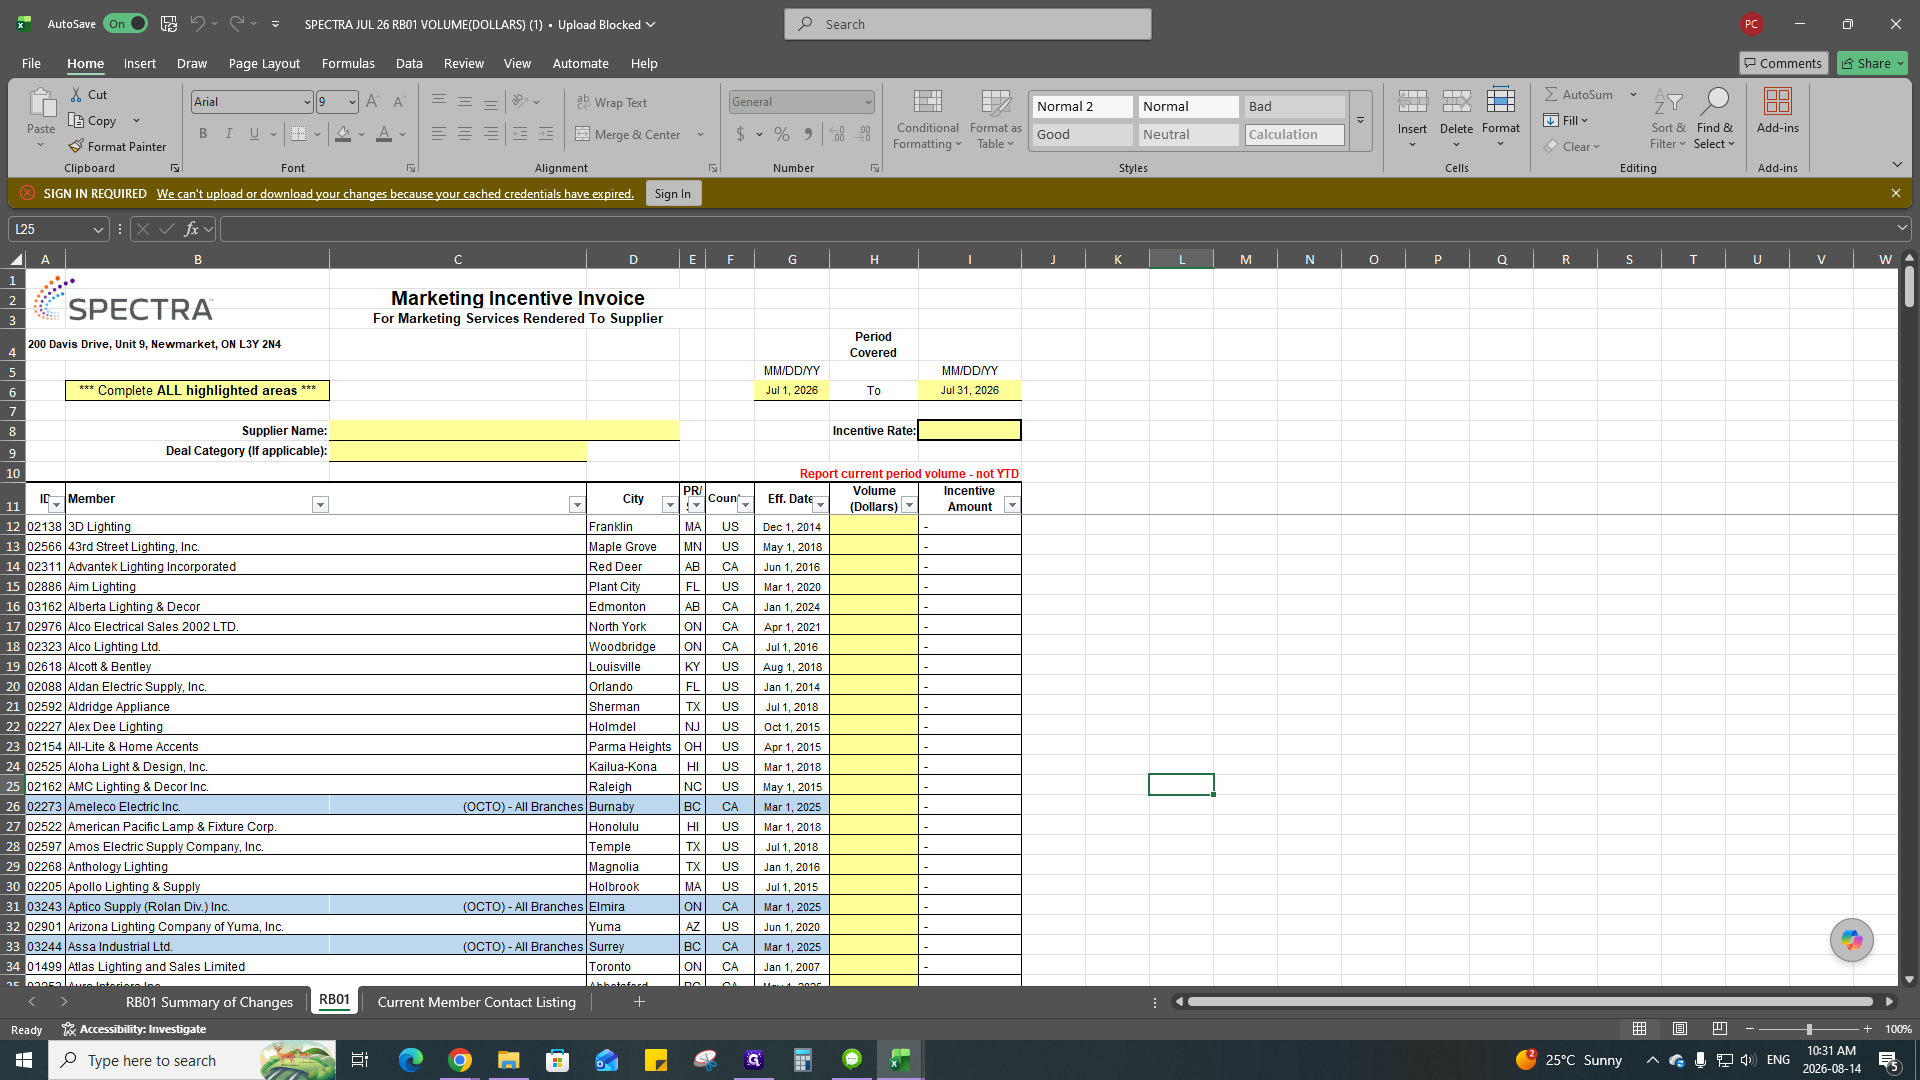This screenshot has height=1080, width=1920.
Task: Click the Comma Style icon
Action: (808, 134)
